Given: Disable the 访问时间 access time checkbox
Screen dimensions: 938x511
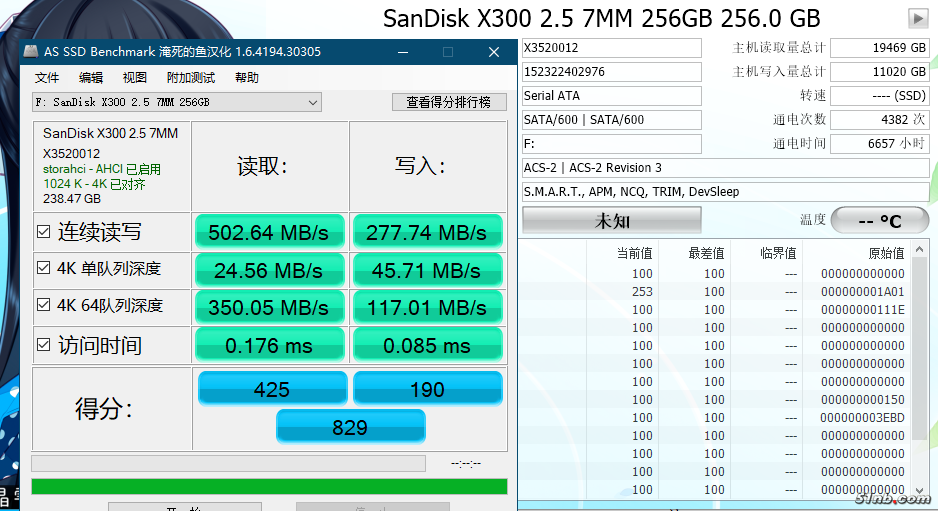Looking at the screenshot, I should point(43,345).
